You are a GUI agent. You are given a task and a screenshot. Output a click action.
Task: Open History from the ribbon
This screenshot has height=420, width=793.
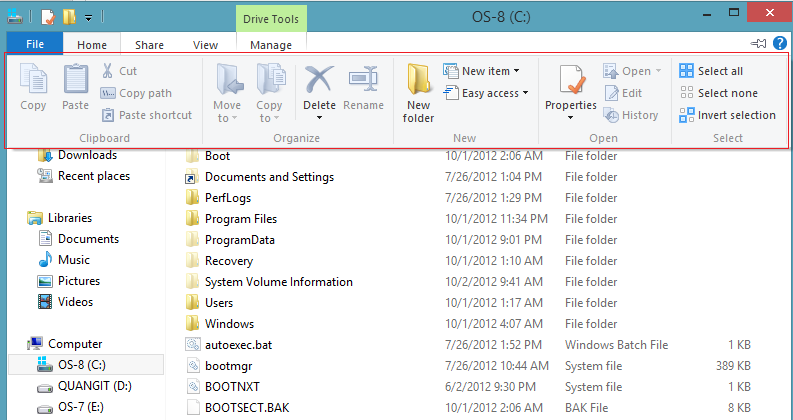[x=631, y=115]
